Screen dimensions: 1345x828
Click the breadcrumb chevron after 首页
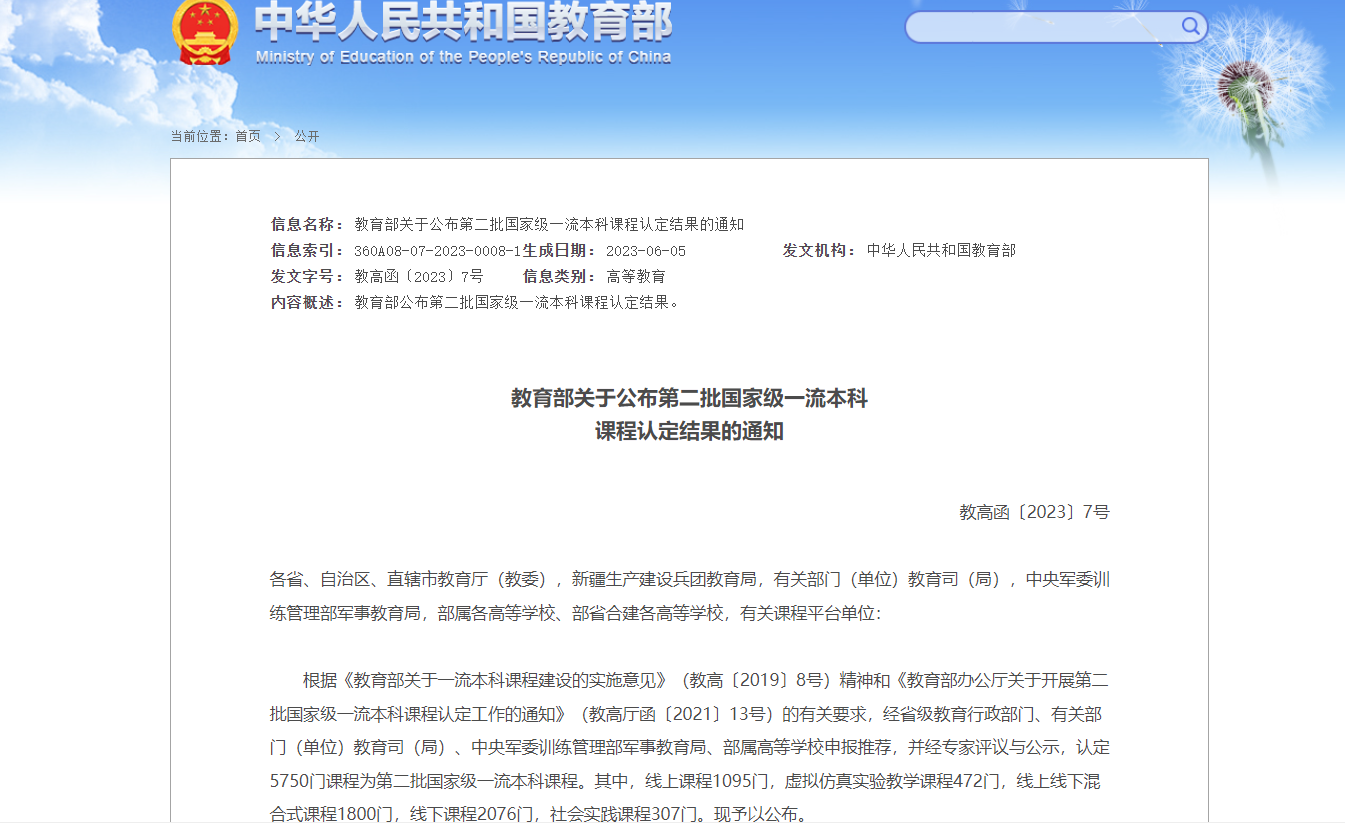coord(277,136)
